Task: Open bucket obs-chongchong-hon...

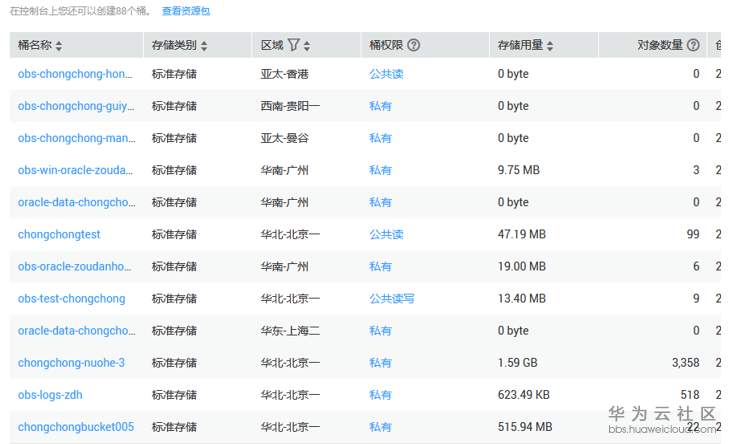Action: coord(75,74)
